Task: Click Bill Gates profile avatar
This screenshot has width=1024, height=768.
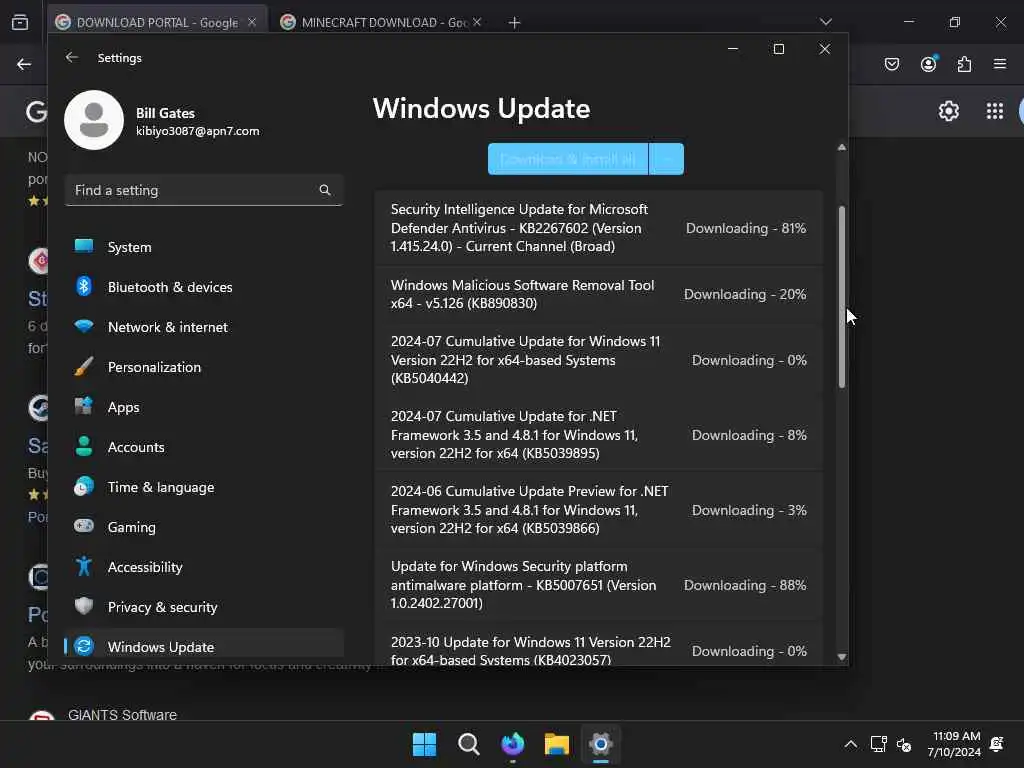Action: (x=94, y=120)
